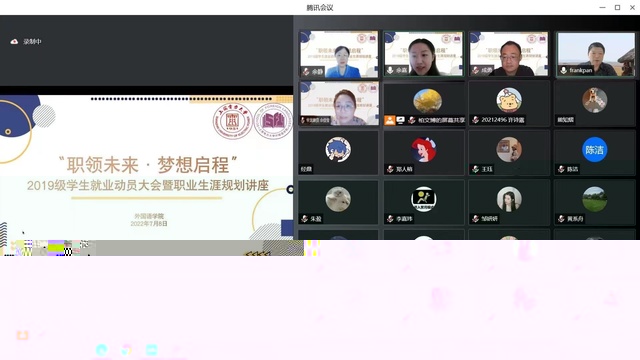The width and height of the screenshot is (640, 360).
Task: Click the muted mic icon on 陈洁's tile
Action: (x=561, y=169)
